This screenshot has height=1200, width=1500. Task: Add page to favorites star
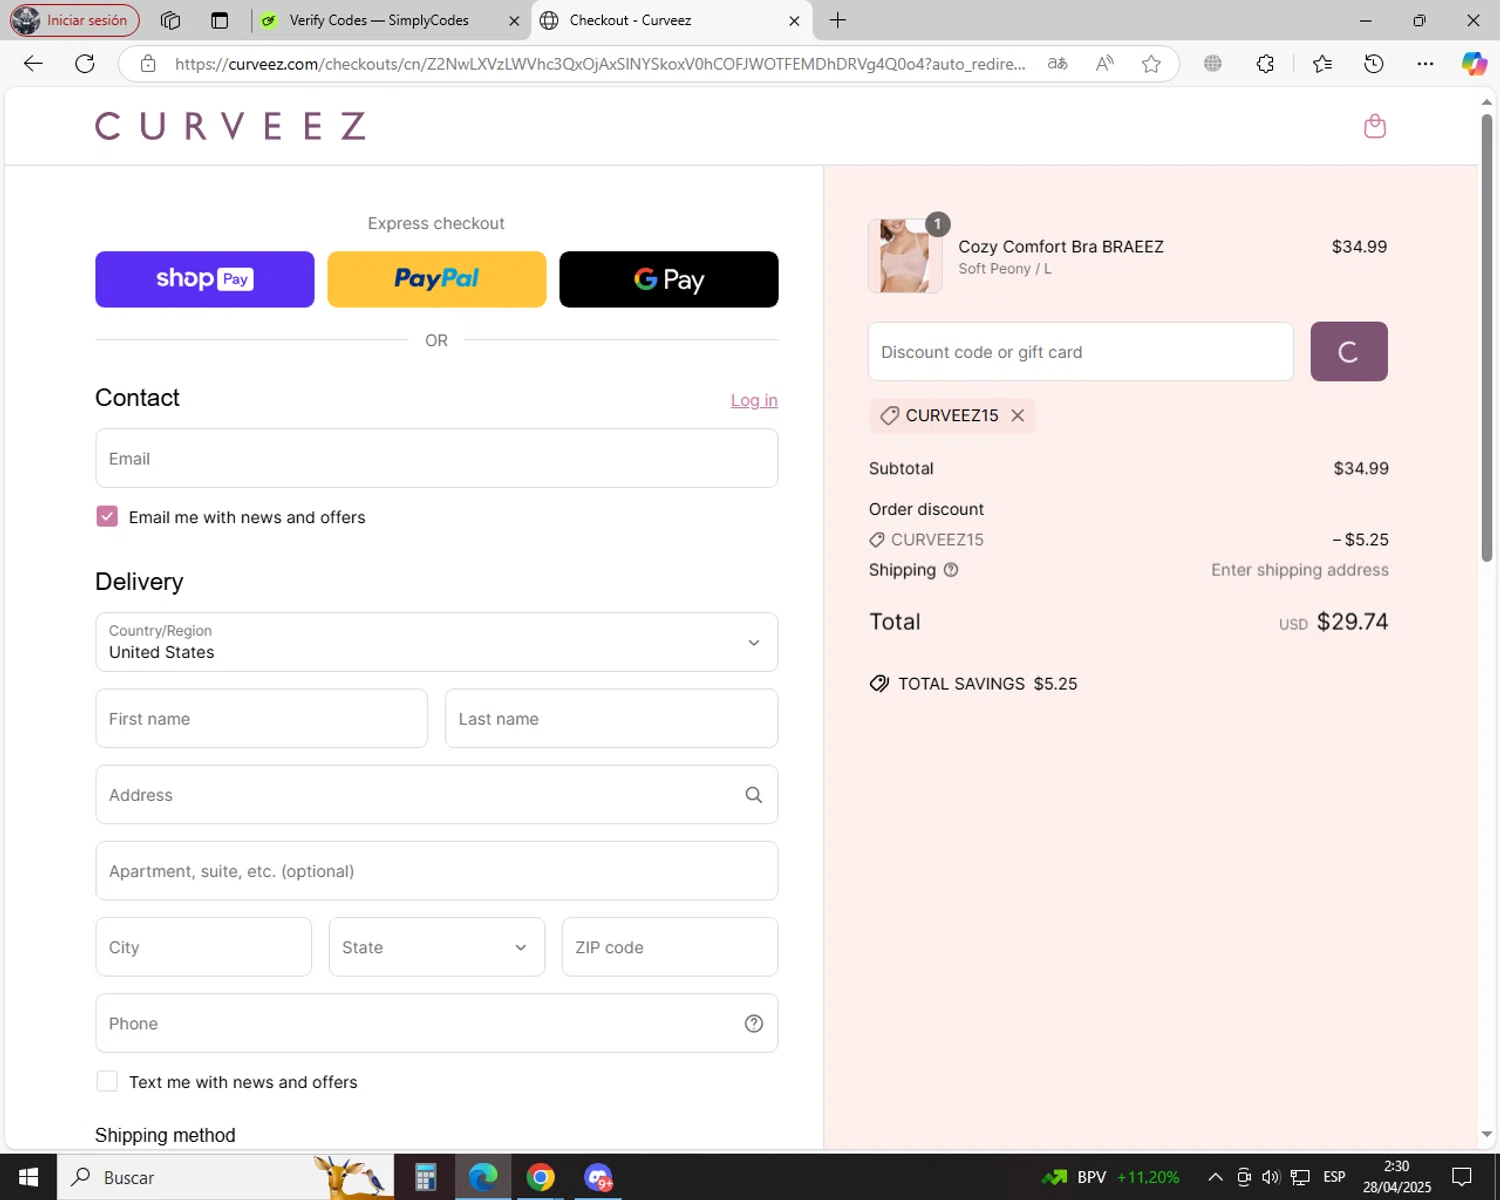click(1151, 64)
